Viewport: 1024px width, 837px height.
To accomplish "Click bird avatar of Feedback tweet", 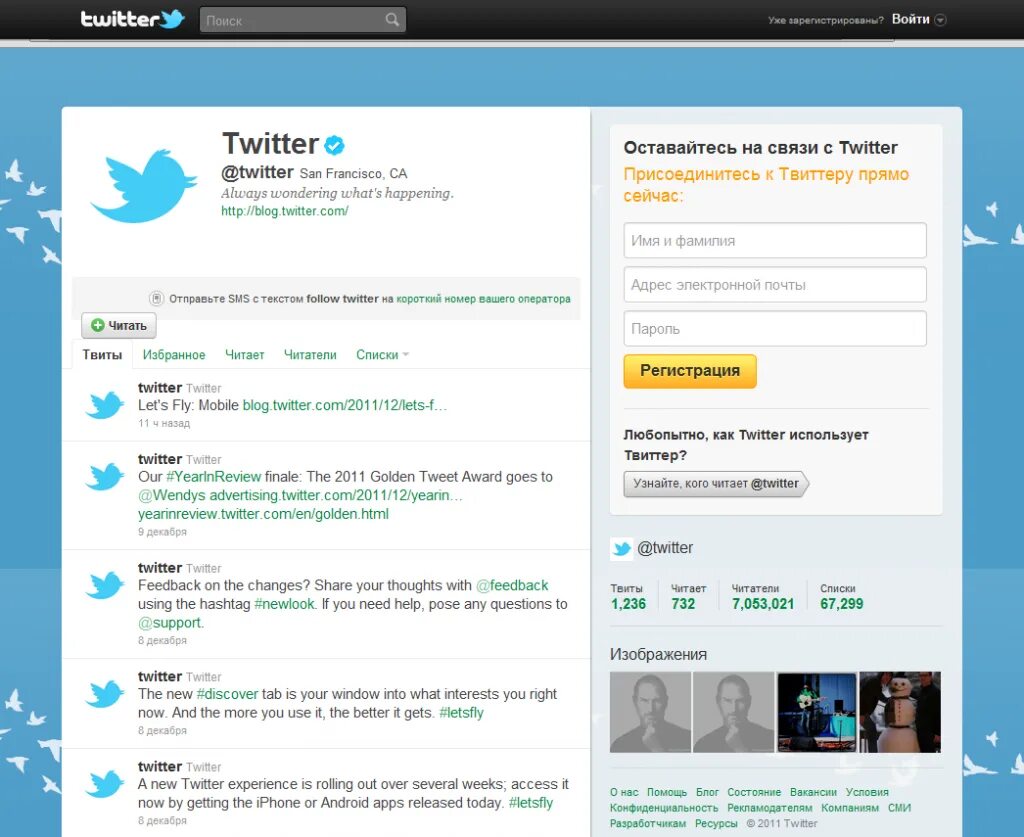I will 104,585.
